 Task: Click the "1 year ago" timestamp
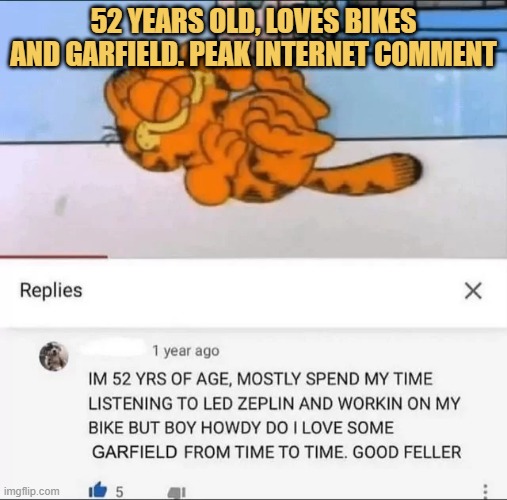pos(186,351)
